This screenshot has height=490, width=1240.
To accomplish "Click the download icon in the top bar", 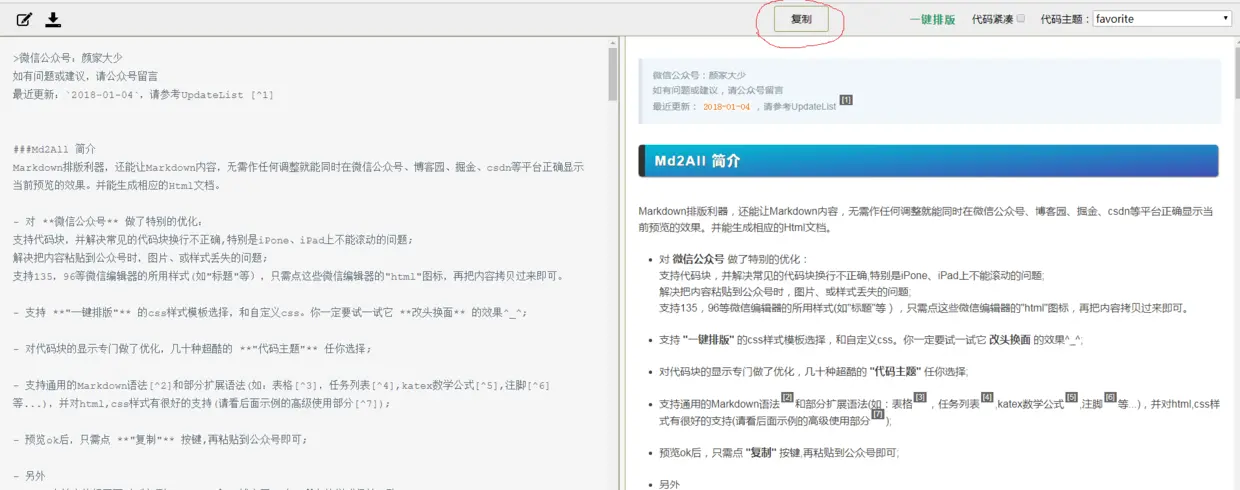I will (54, 19).
